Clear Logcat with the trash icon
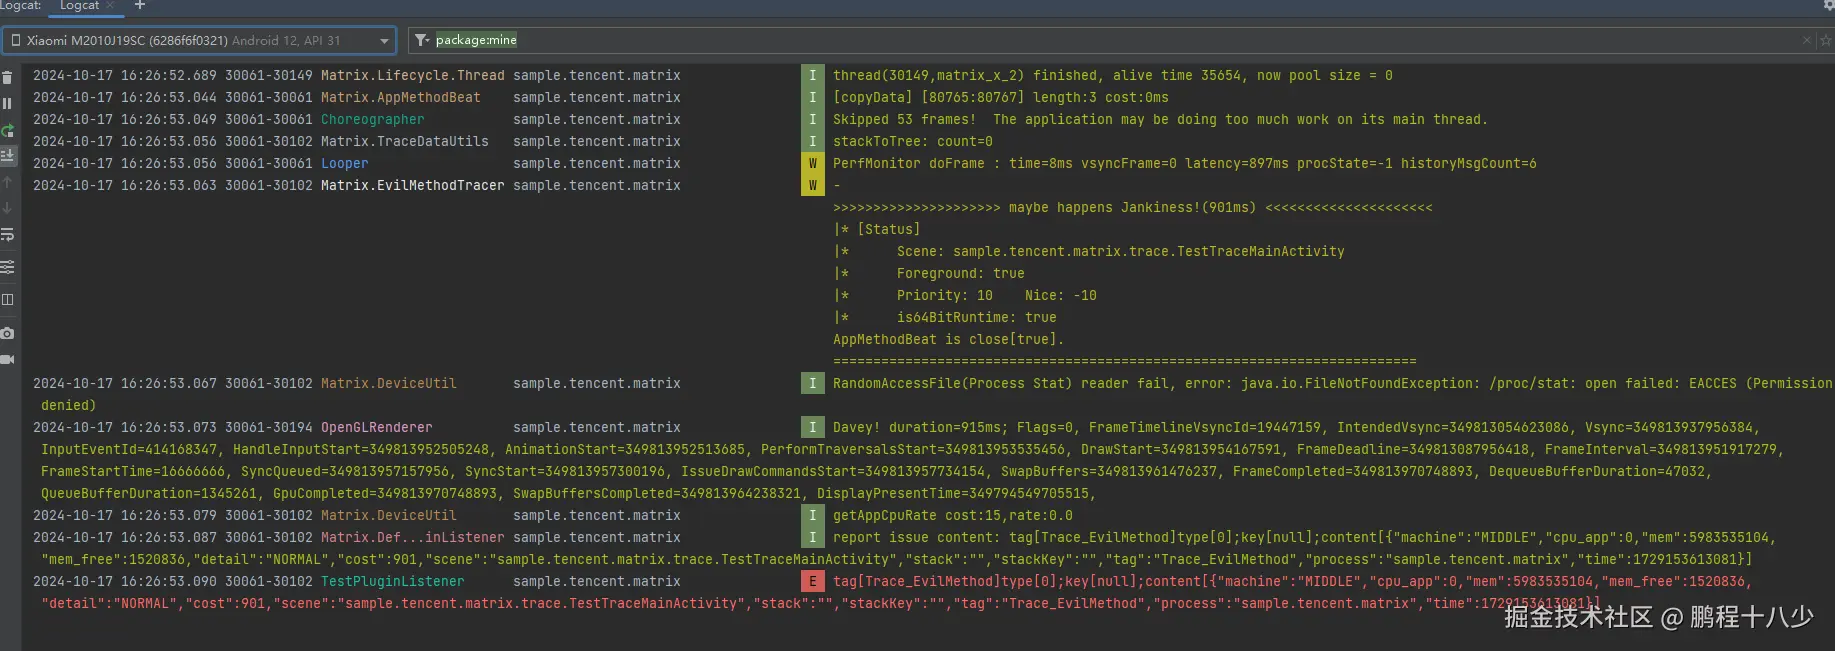1835x651 pixels. (7, 78)
